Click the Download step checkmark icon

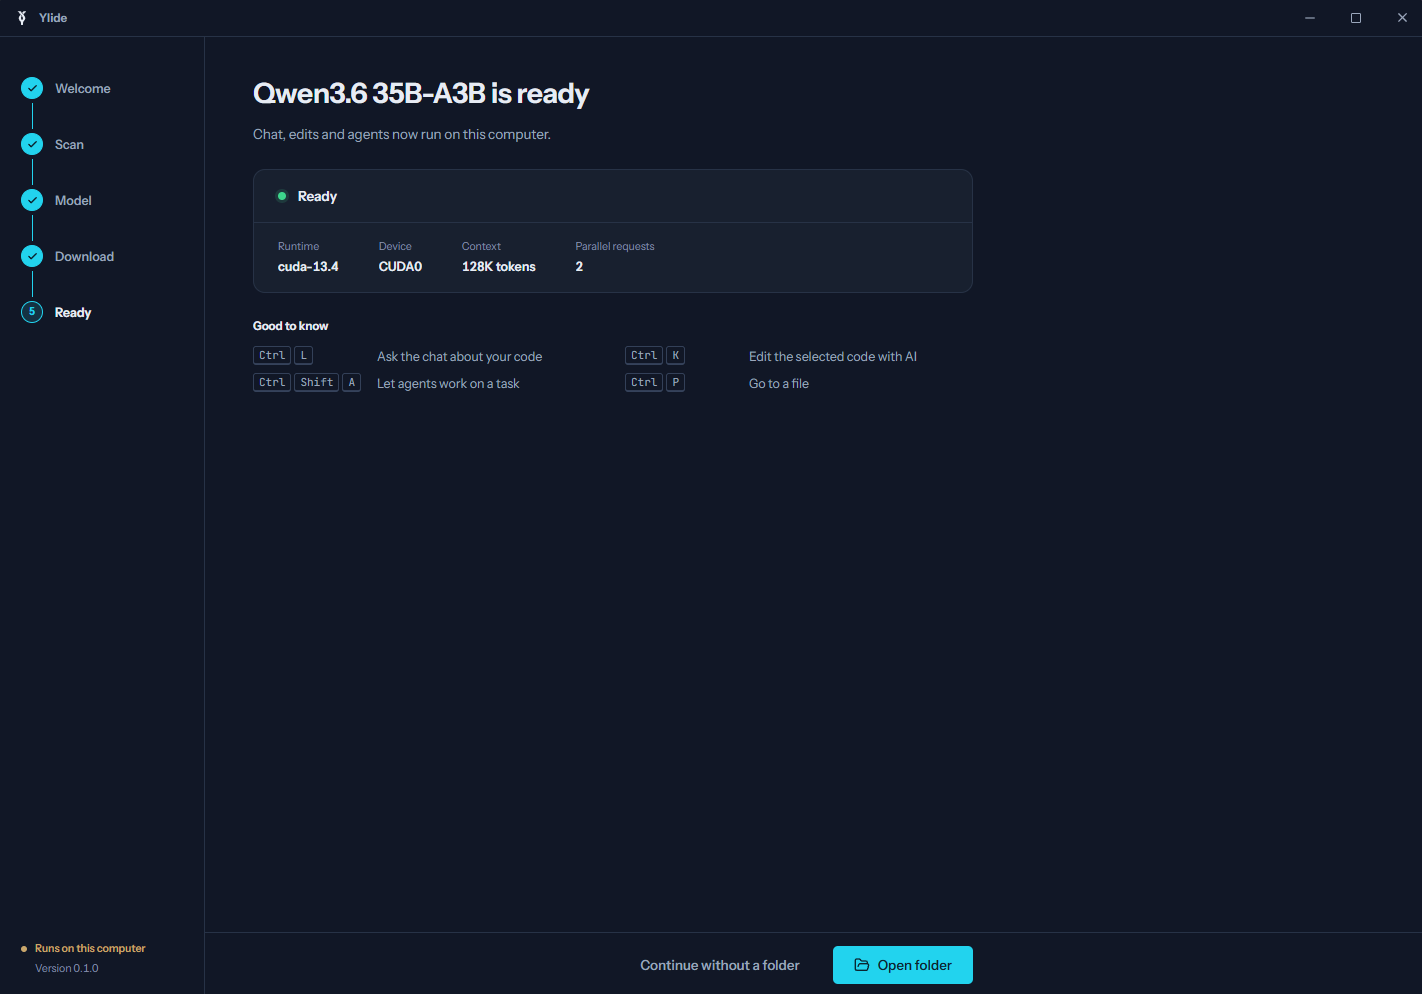(32, 256)
